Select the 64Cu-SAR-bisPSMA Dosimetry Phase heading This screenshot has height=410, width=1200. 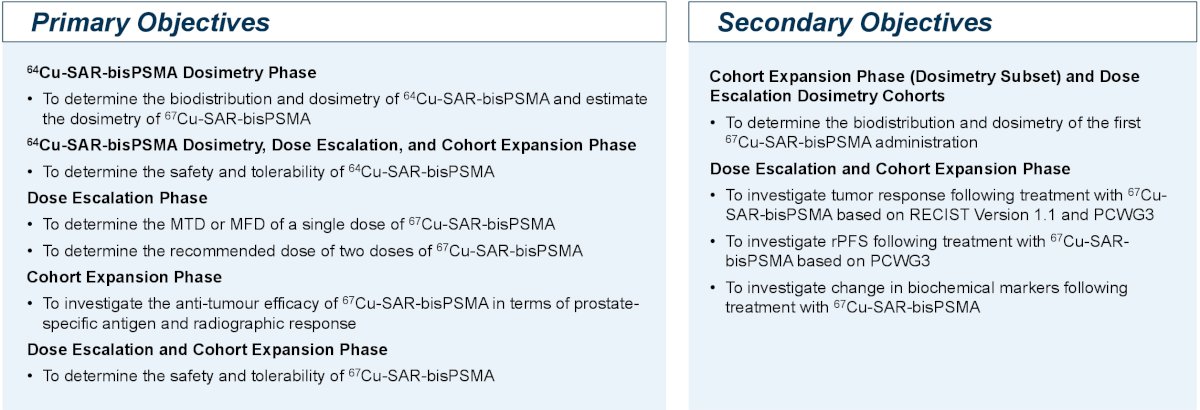(x=172, y=72)
